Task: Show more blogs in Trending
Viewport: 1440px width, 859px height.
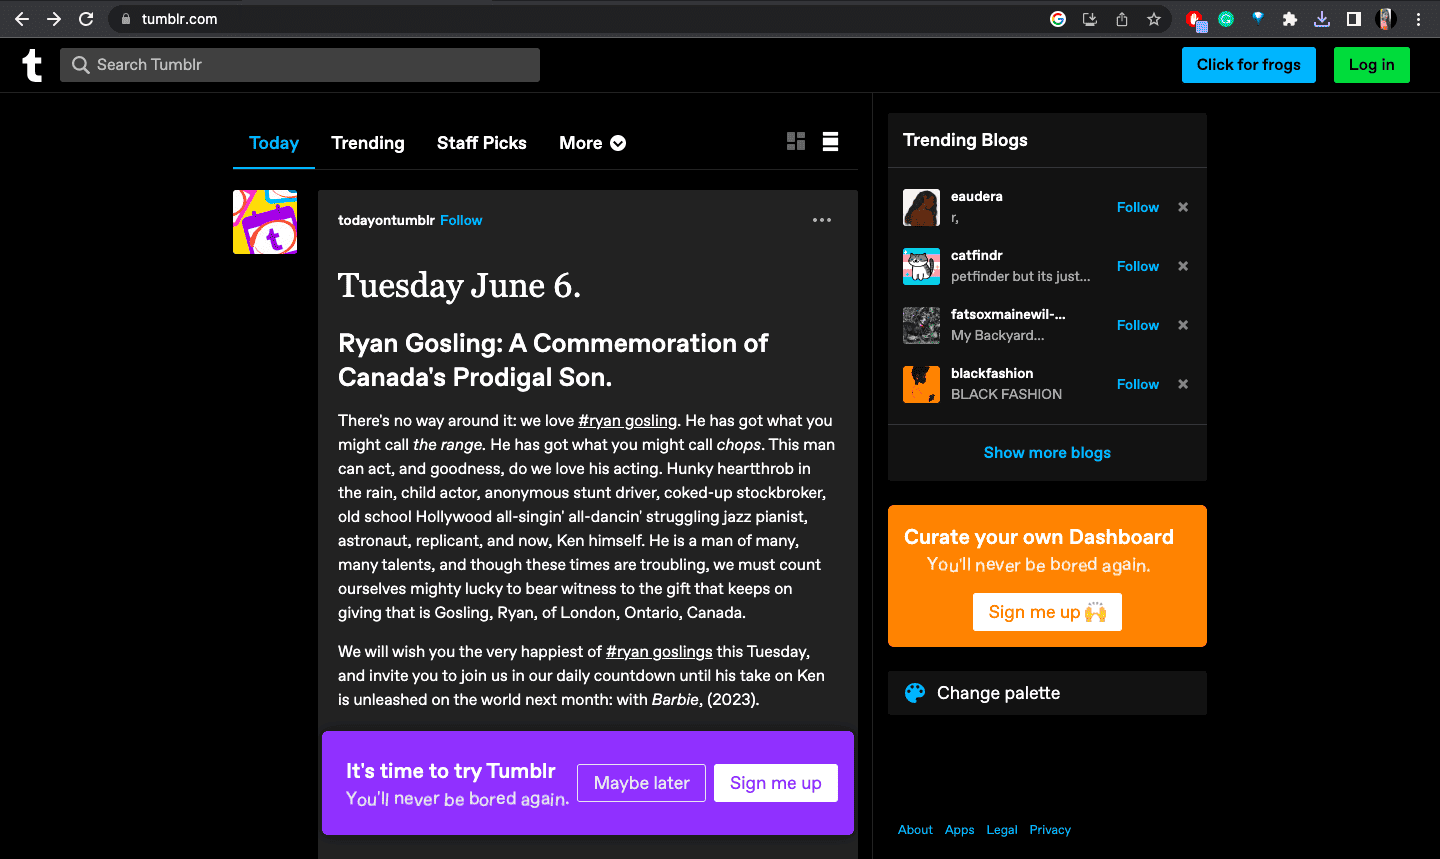Action: point(1047,453)
